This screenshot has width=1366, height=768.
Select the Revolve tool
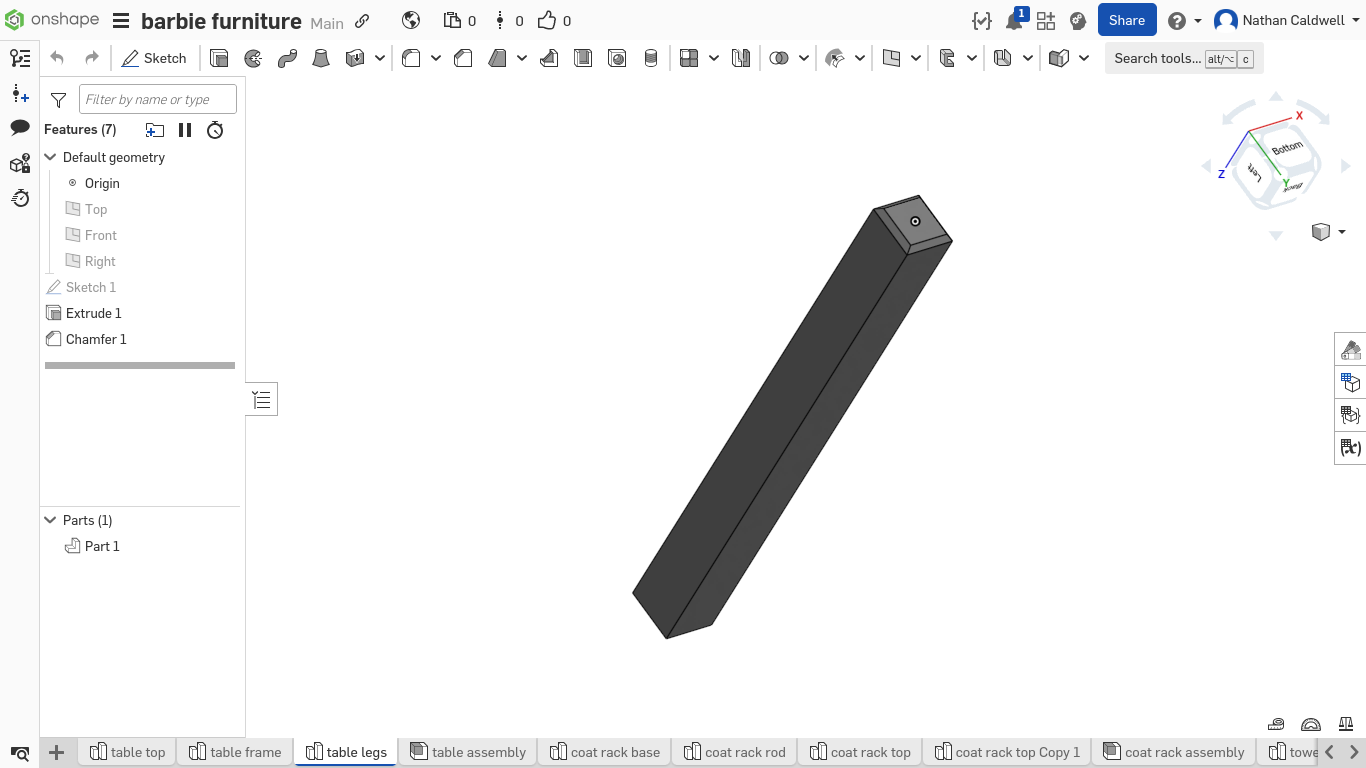pyautogui.click(x=253, y=58)
